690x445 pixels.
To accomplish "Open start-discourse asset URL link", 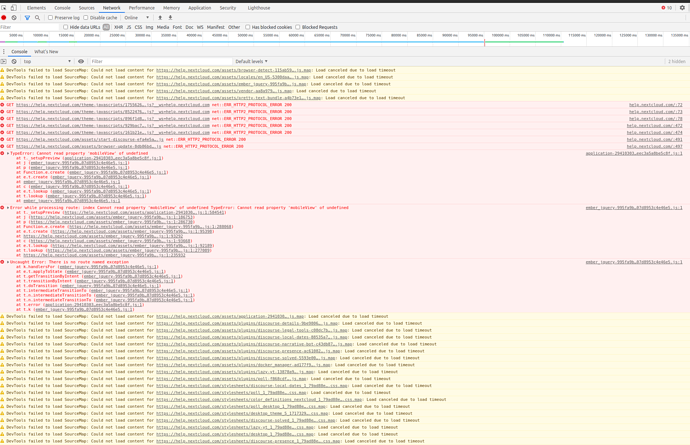I will [90, 140].
